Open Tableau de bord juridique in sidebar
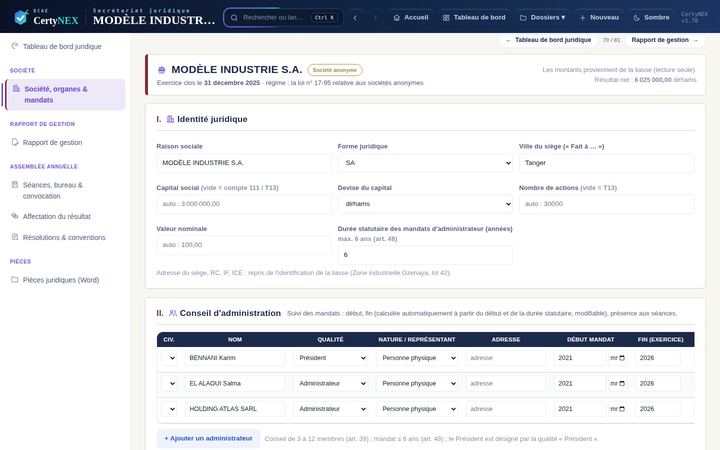This screenshot has height=450, width=720. (65, 46)
